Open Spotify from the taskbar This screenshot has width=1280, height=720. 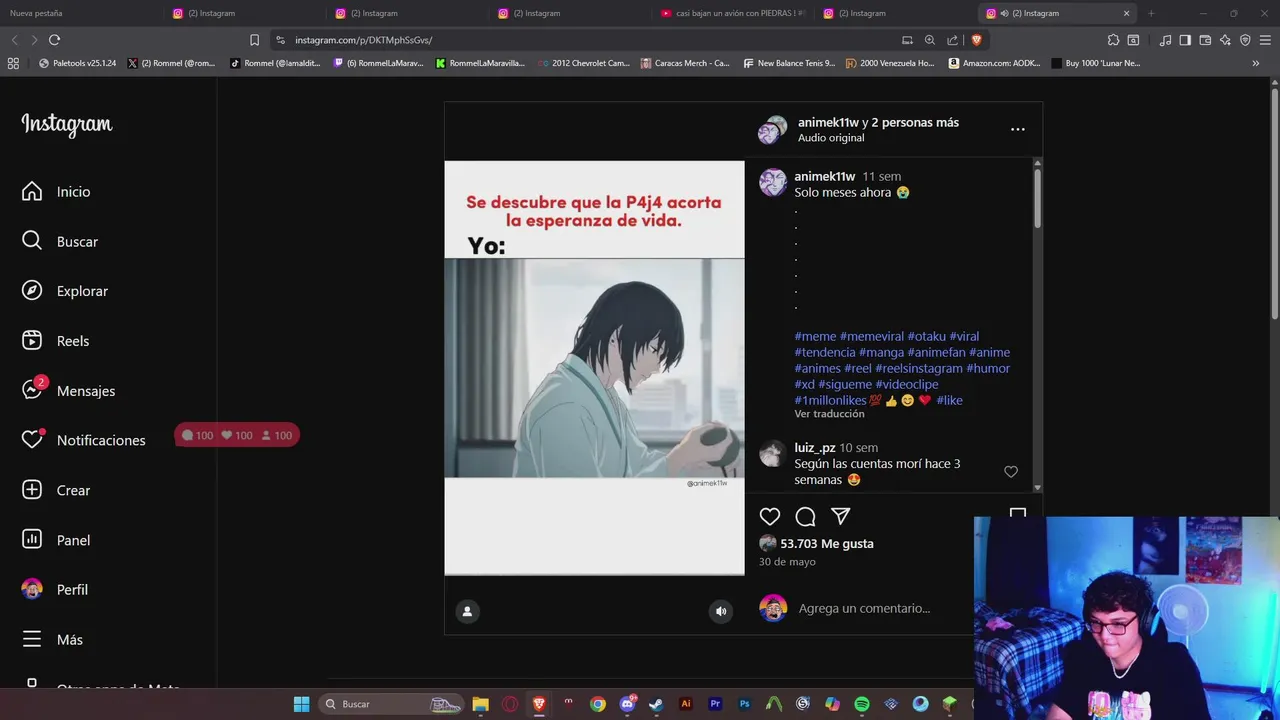pyautogui.click(x=862, y=704)
